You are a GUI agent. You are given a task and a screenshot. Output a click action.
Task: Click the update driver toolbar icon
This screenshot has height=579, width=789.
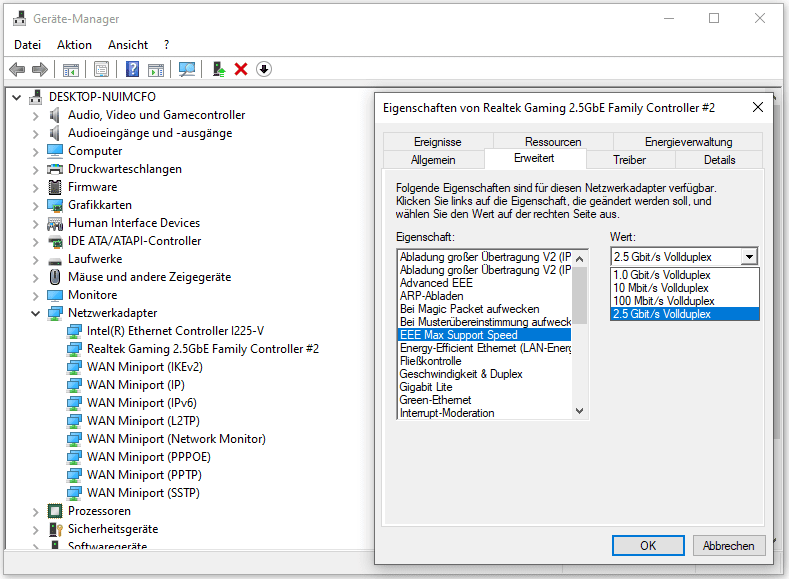click(x=219, y=69)
